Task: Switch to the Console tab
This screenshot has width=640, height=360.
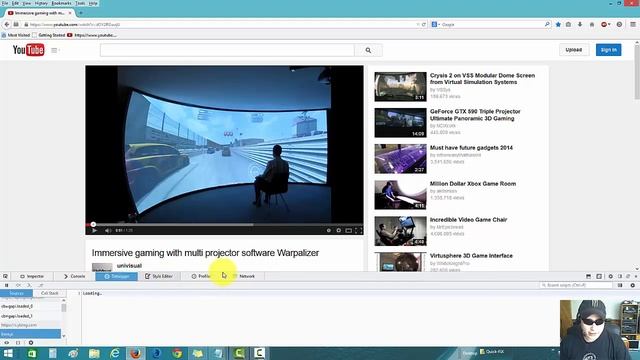Action: tap(74, 276)
